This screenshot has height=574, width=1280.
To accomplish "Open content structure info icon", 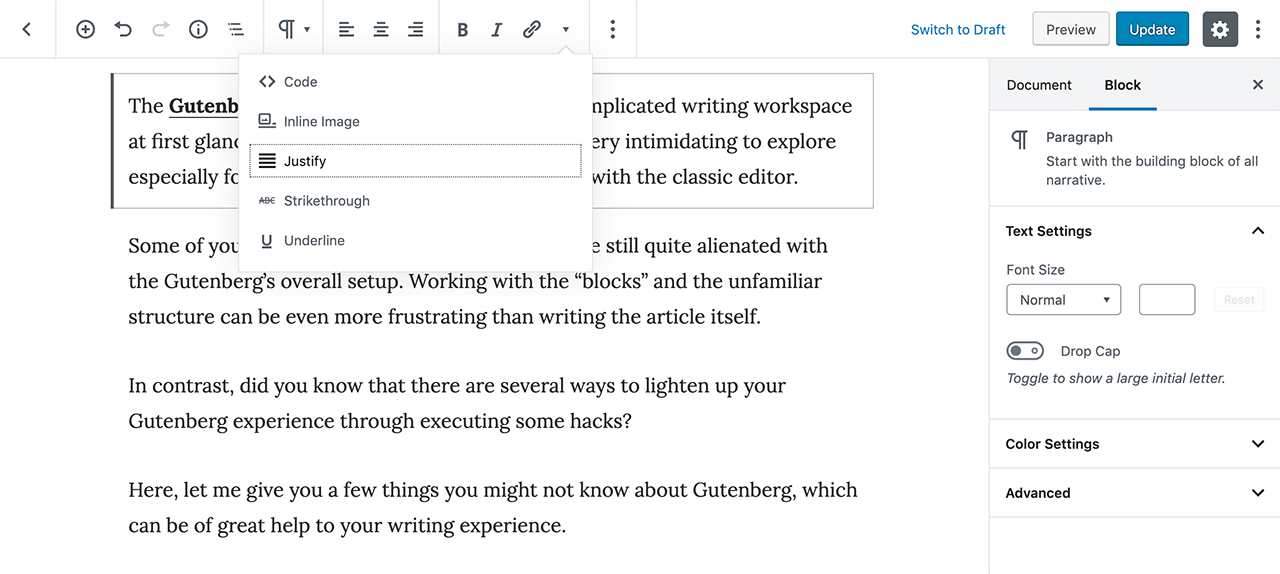I will (198, 30).
